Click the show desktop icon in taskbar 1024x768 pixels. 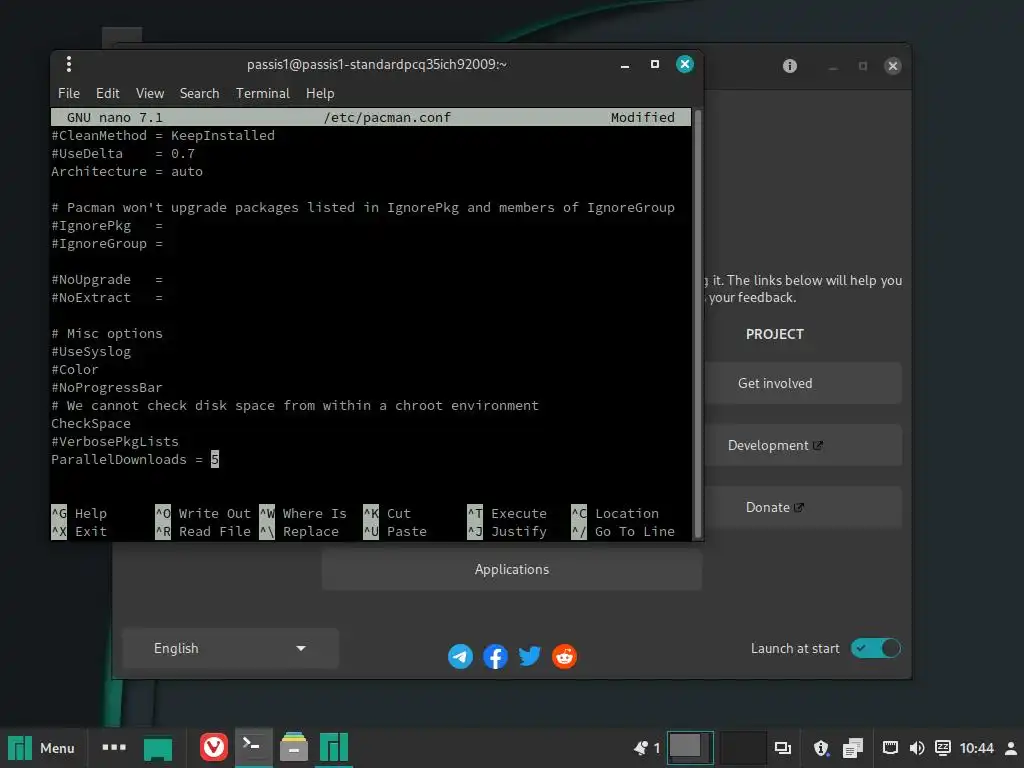(x=158, y=748)
